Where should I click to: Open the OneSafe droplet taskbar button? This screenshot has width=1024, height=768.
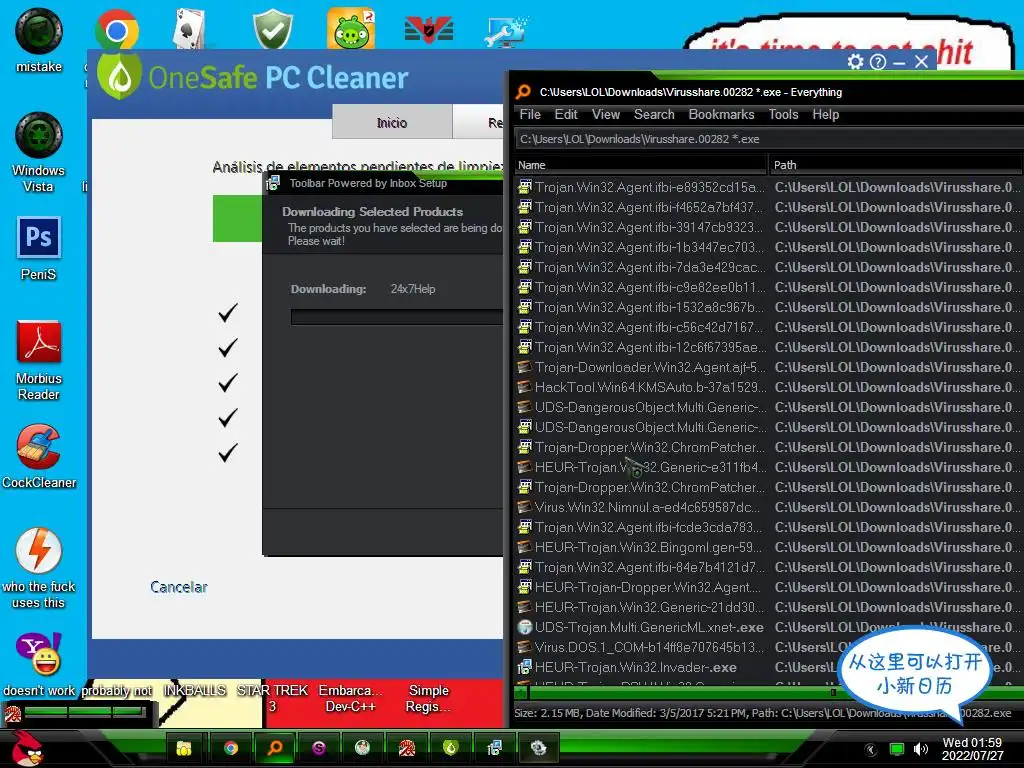coord(451,748)
